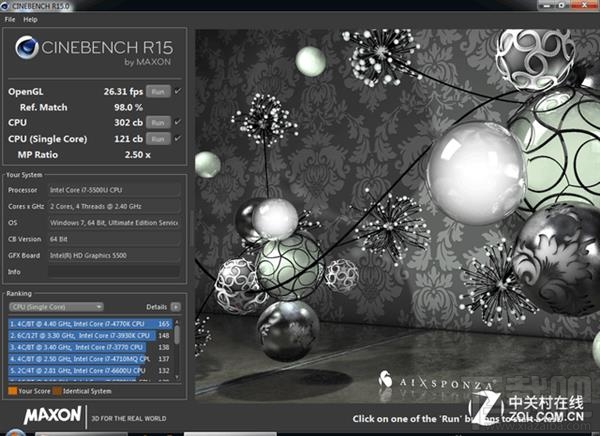Click the Info input field

tap(114, 271)
